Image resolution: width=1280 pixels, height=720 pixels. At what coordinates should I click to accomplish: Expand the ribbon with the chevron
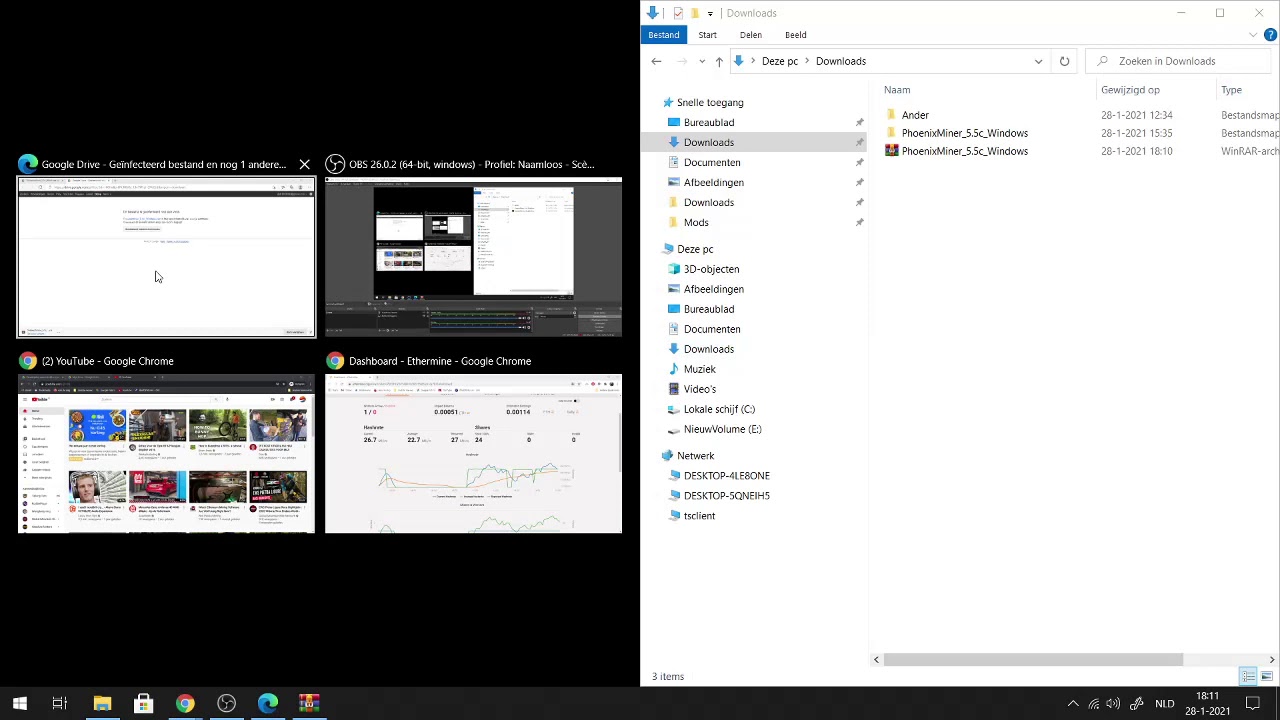point(1253,35)
